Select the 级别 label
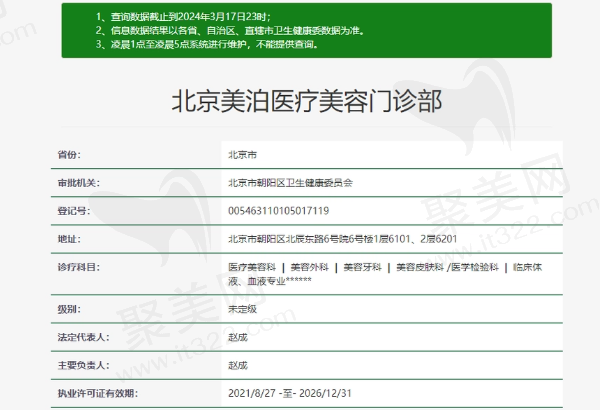The image size is (600, 410). pos(69,309)
